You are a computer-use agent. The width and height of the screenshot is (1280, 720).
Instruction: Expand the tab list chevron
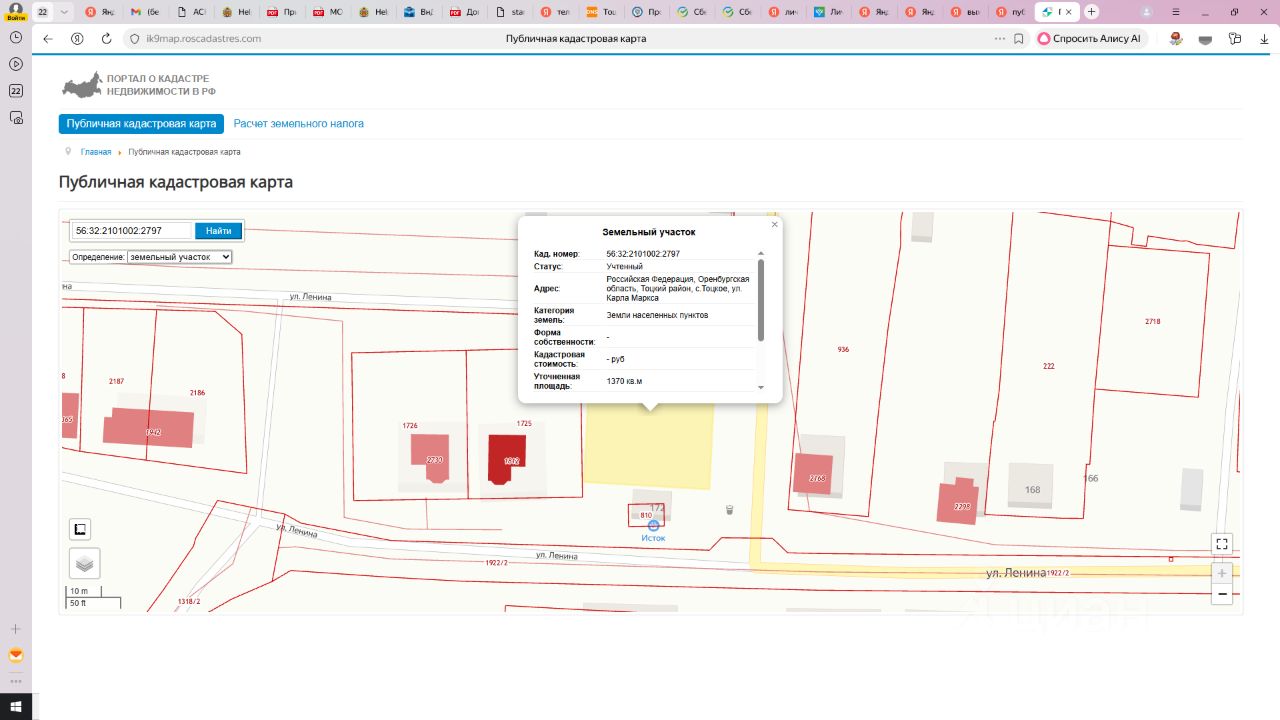pyautogui.click(x=64, y=12)
